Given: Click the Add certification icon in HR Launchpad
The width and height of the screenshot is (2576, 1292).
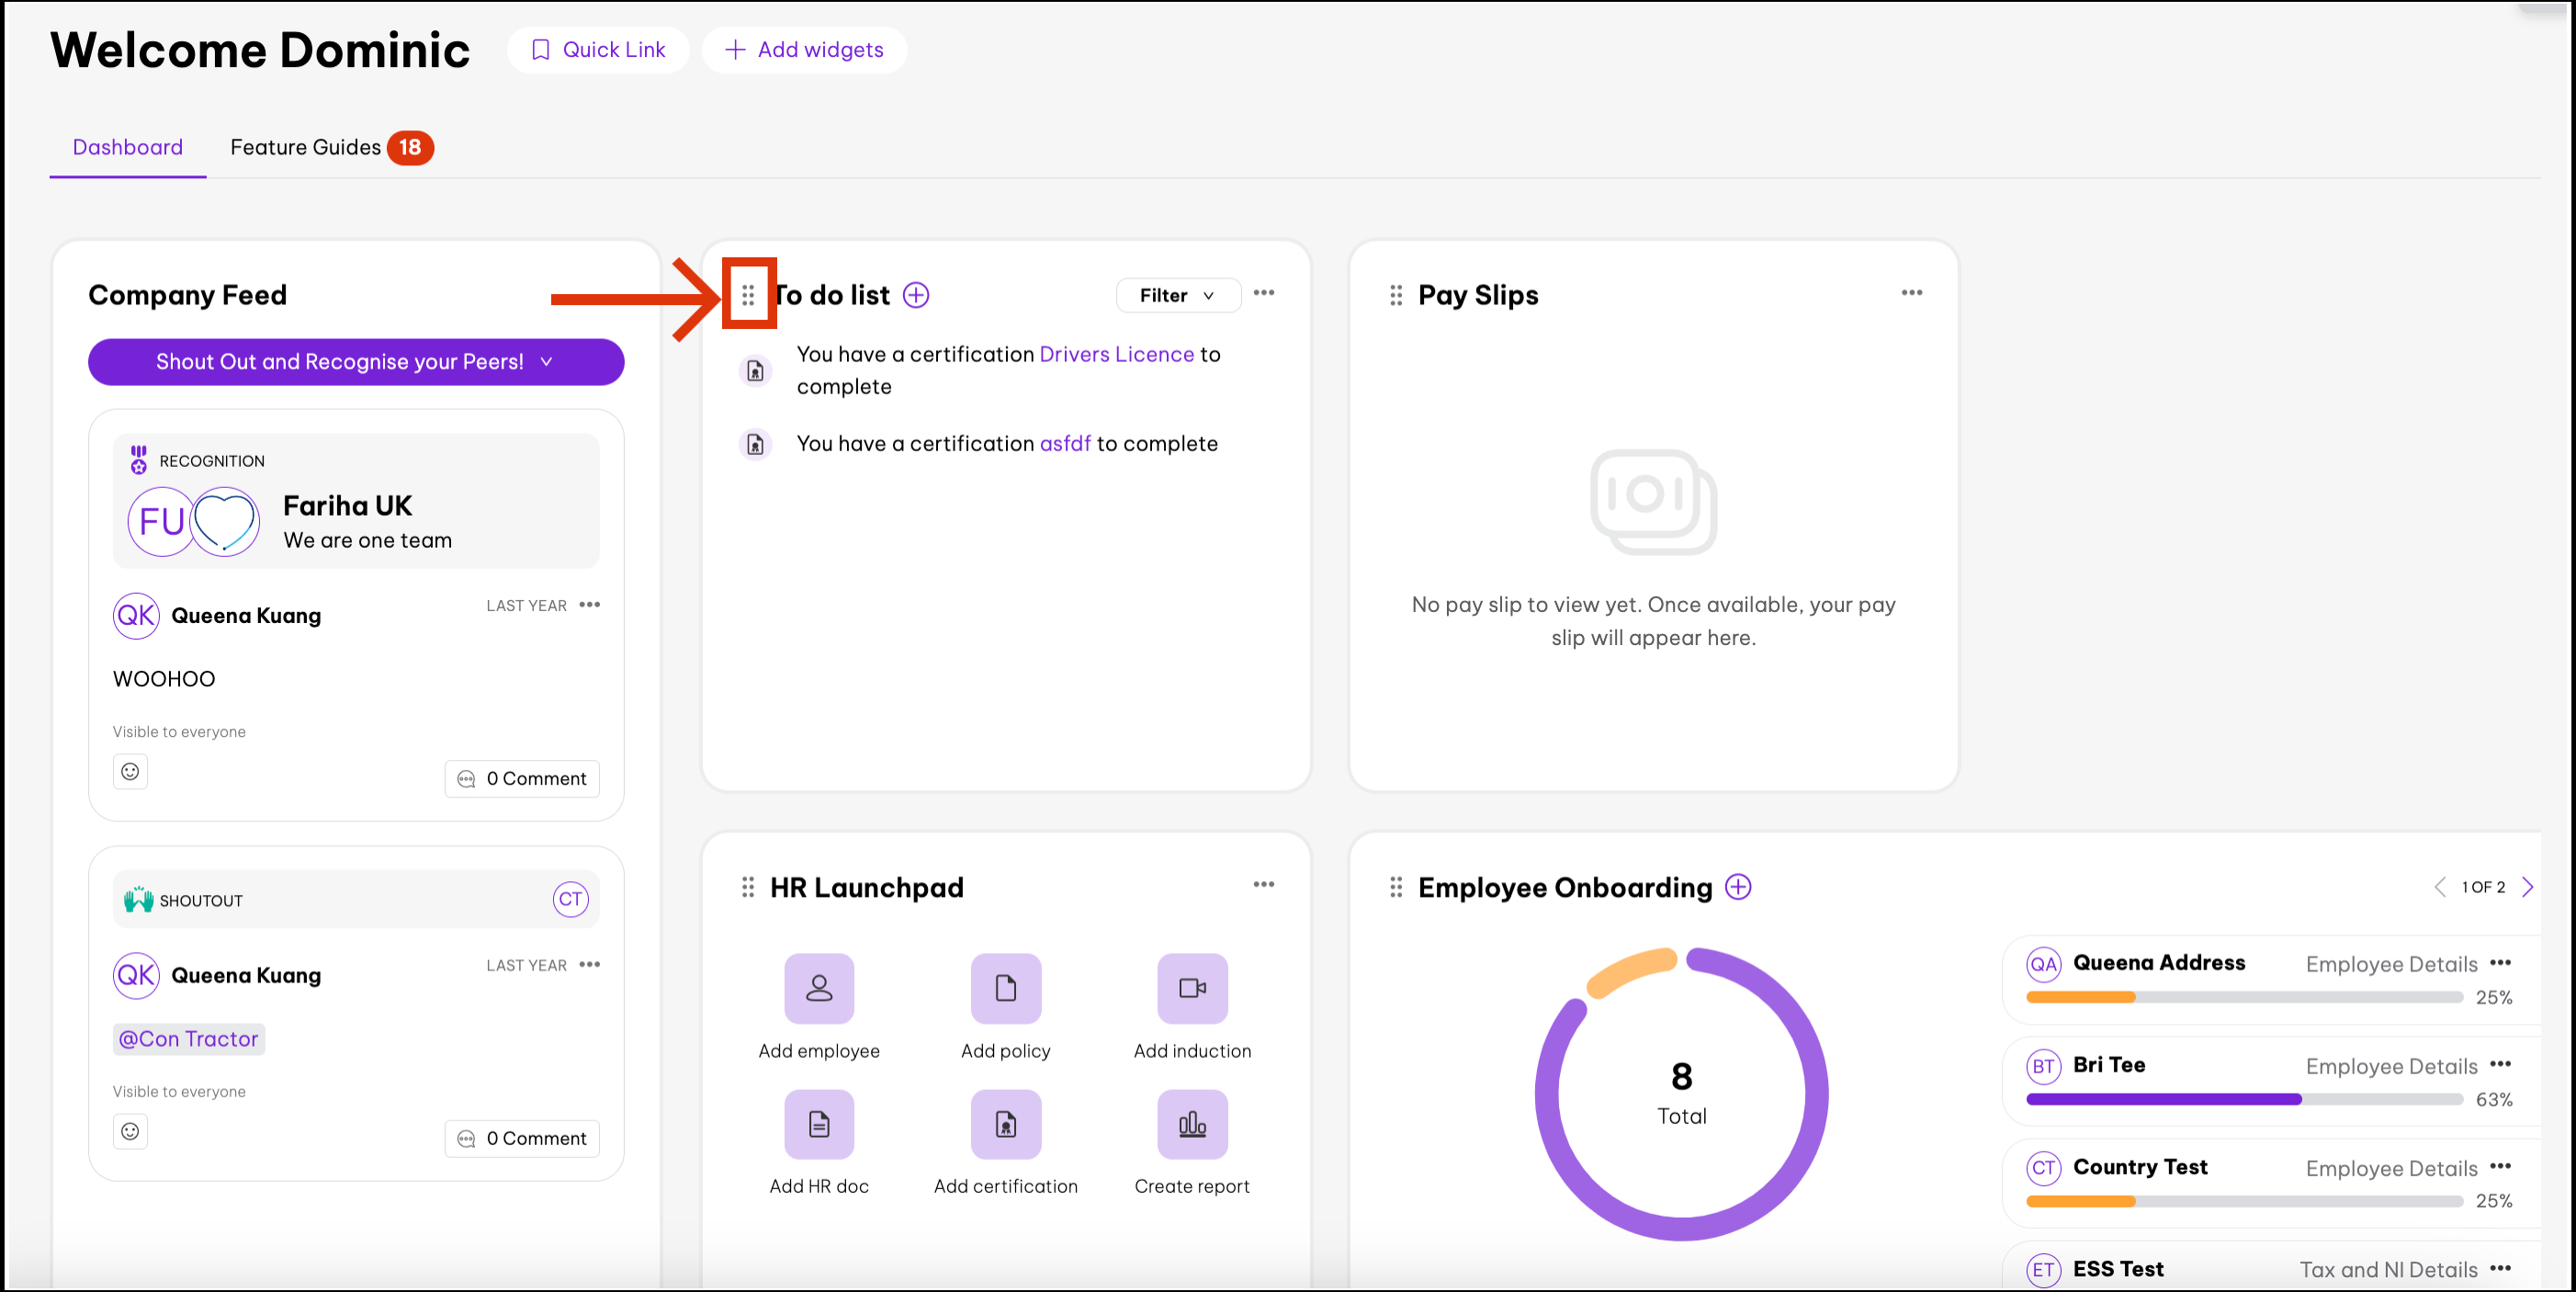Looking at the screenshot, I should click(1005, 1124).
